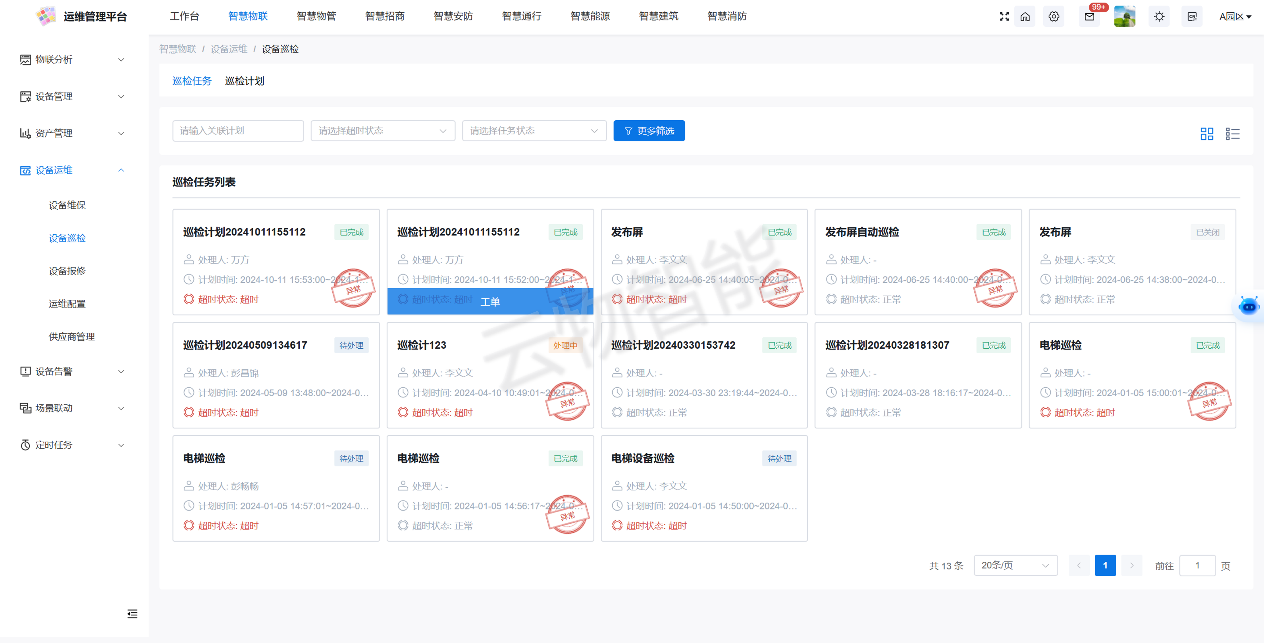Image resolution: width=1264 pixels, height=643 pixels.
Task: Expand 设备告警 menu chevron
Action: click(x=121, y=371)
